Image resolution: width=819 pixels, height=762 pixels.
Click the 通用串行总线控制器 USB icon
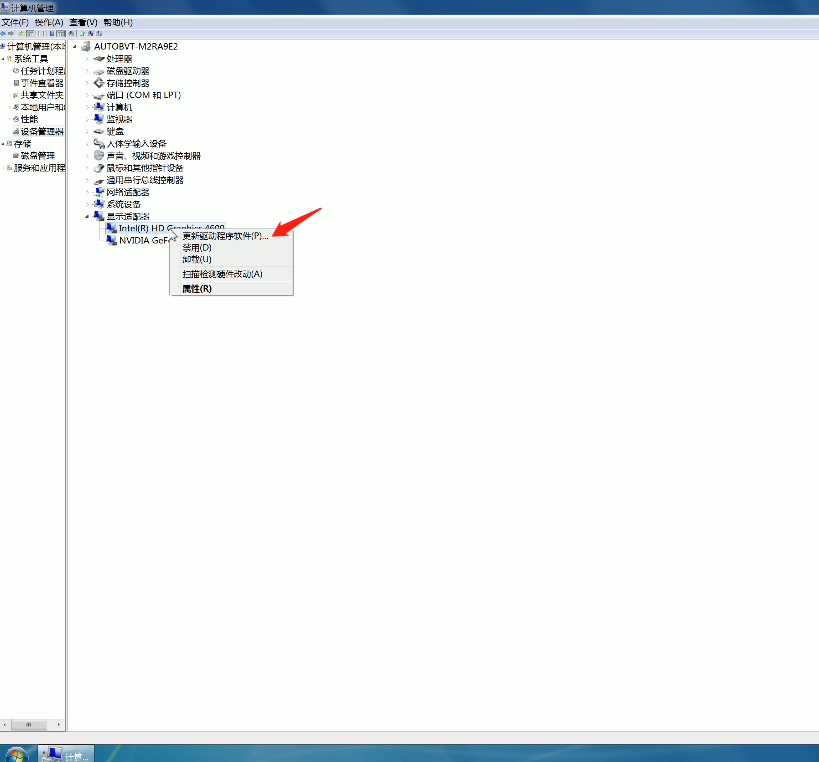click(99, 180)
